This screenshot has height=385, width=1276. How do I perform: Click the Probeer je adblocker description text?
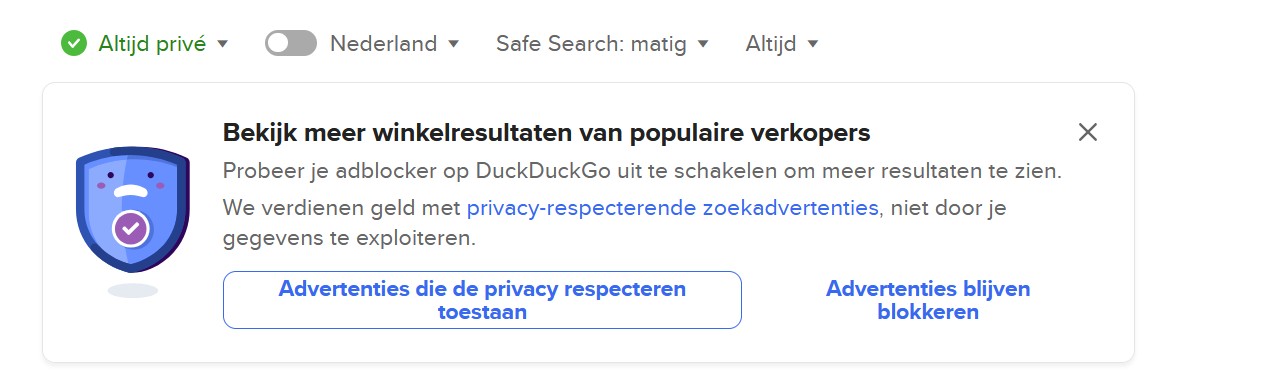click(x=642, y=170)
